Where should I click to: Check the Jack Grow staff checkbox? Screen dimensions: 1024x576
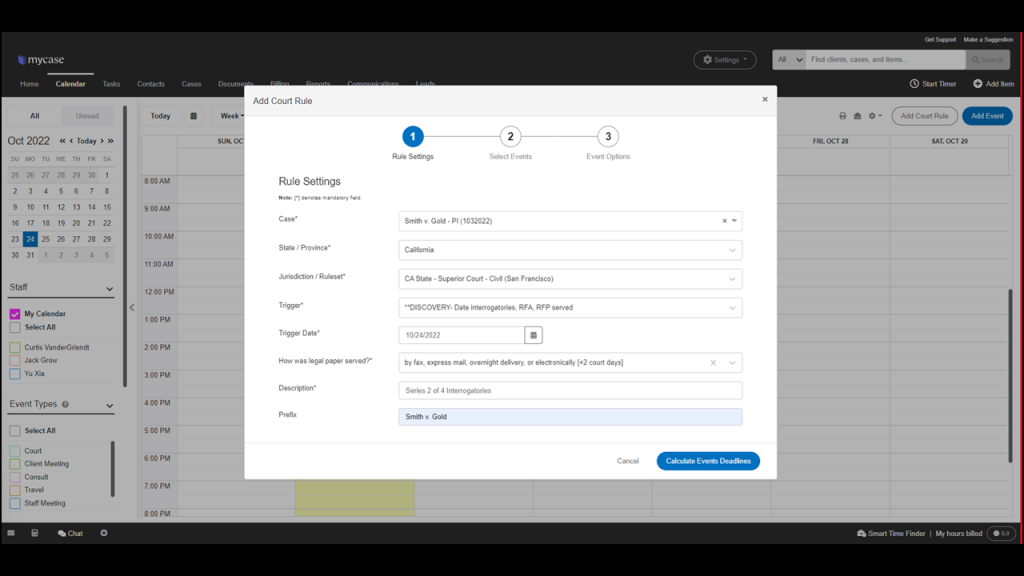(x=15, y=360)
